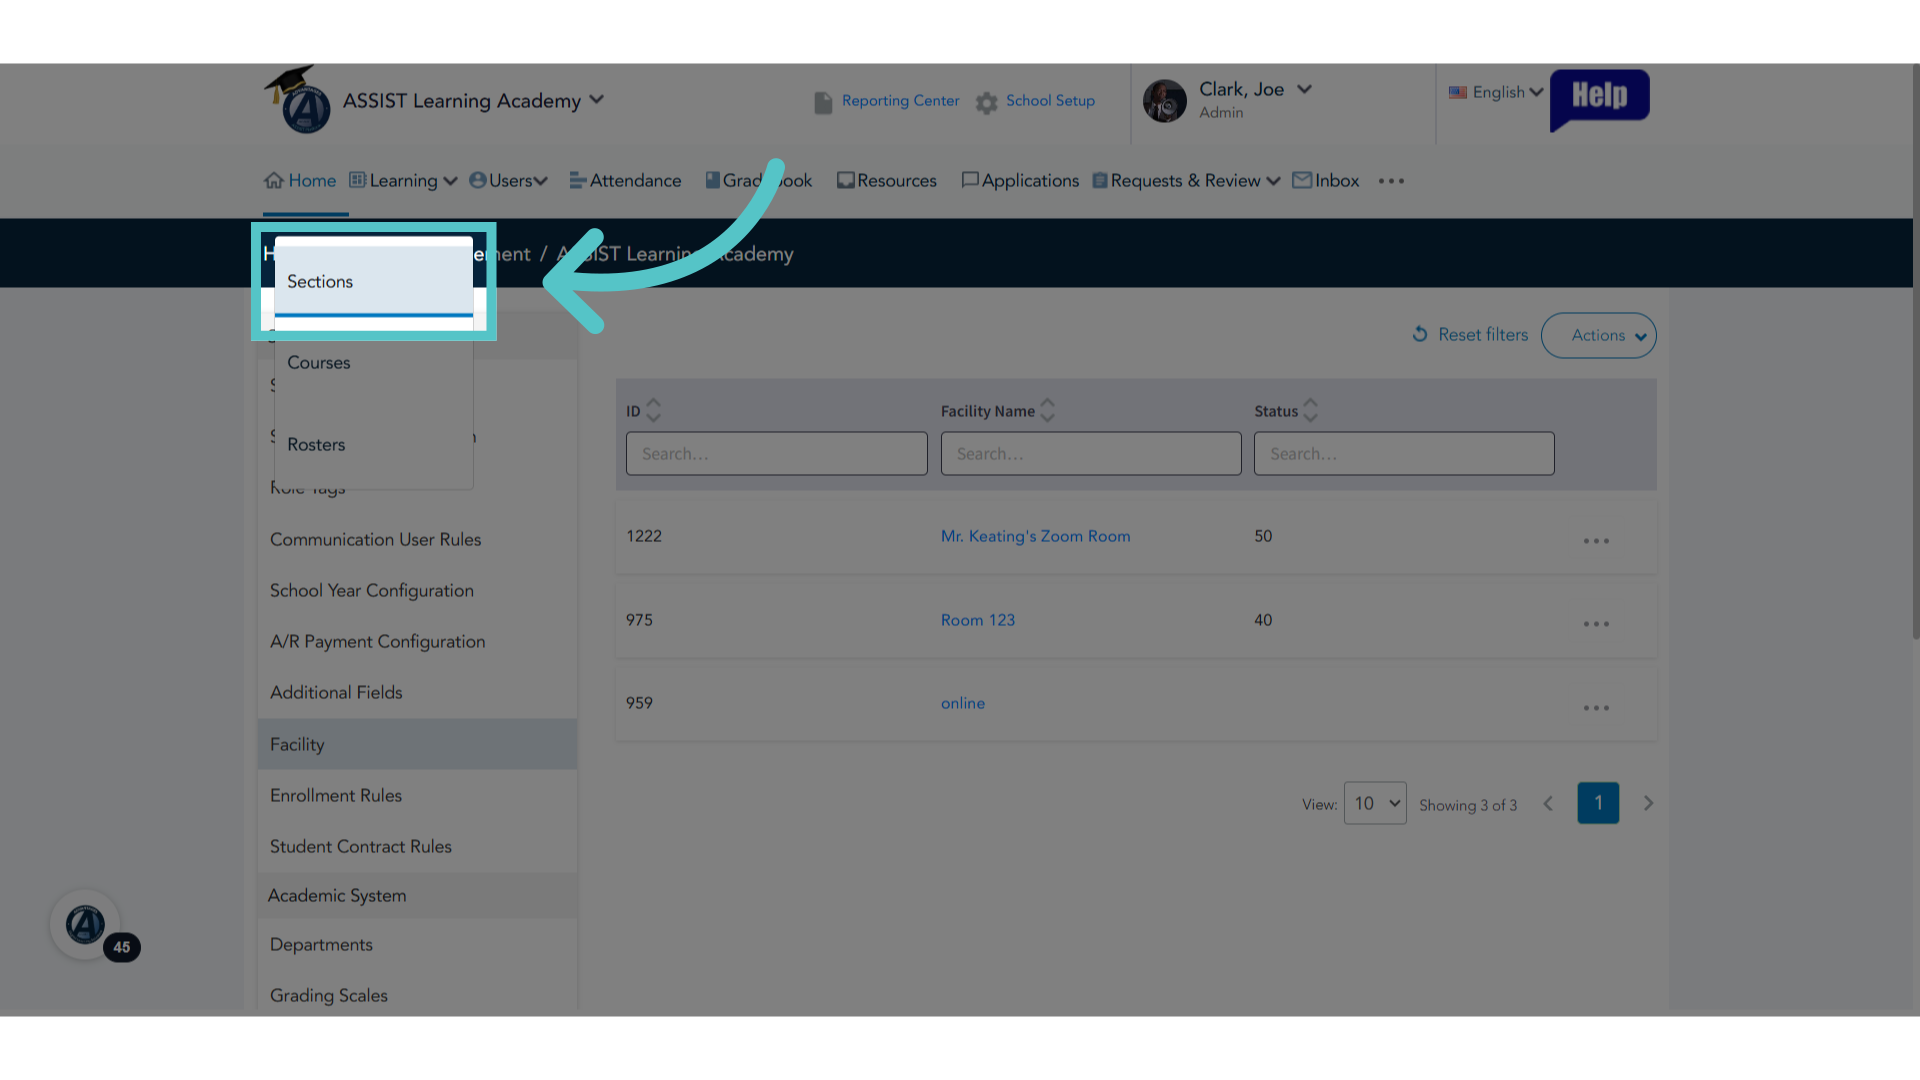Collapse the Learning dropdown menu
This screenshot has width=1920, height=1080.
[450, 181]
